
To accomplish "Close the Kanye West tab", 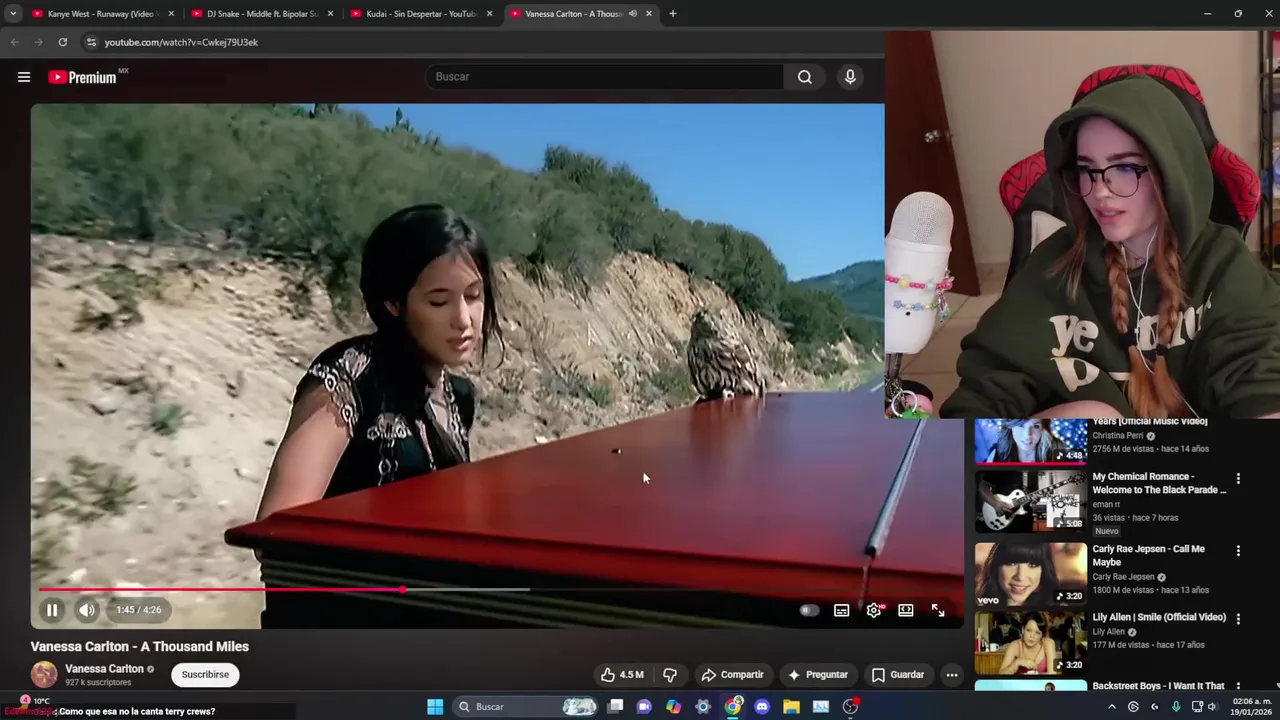I will click(x=171, y=14).
